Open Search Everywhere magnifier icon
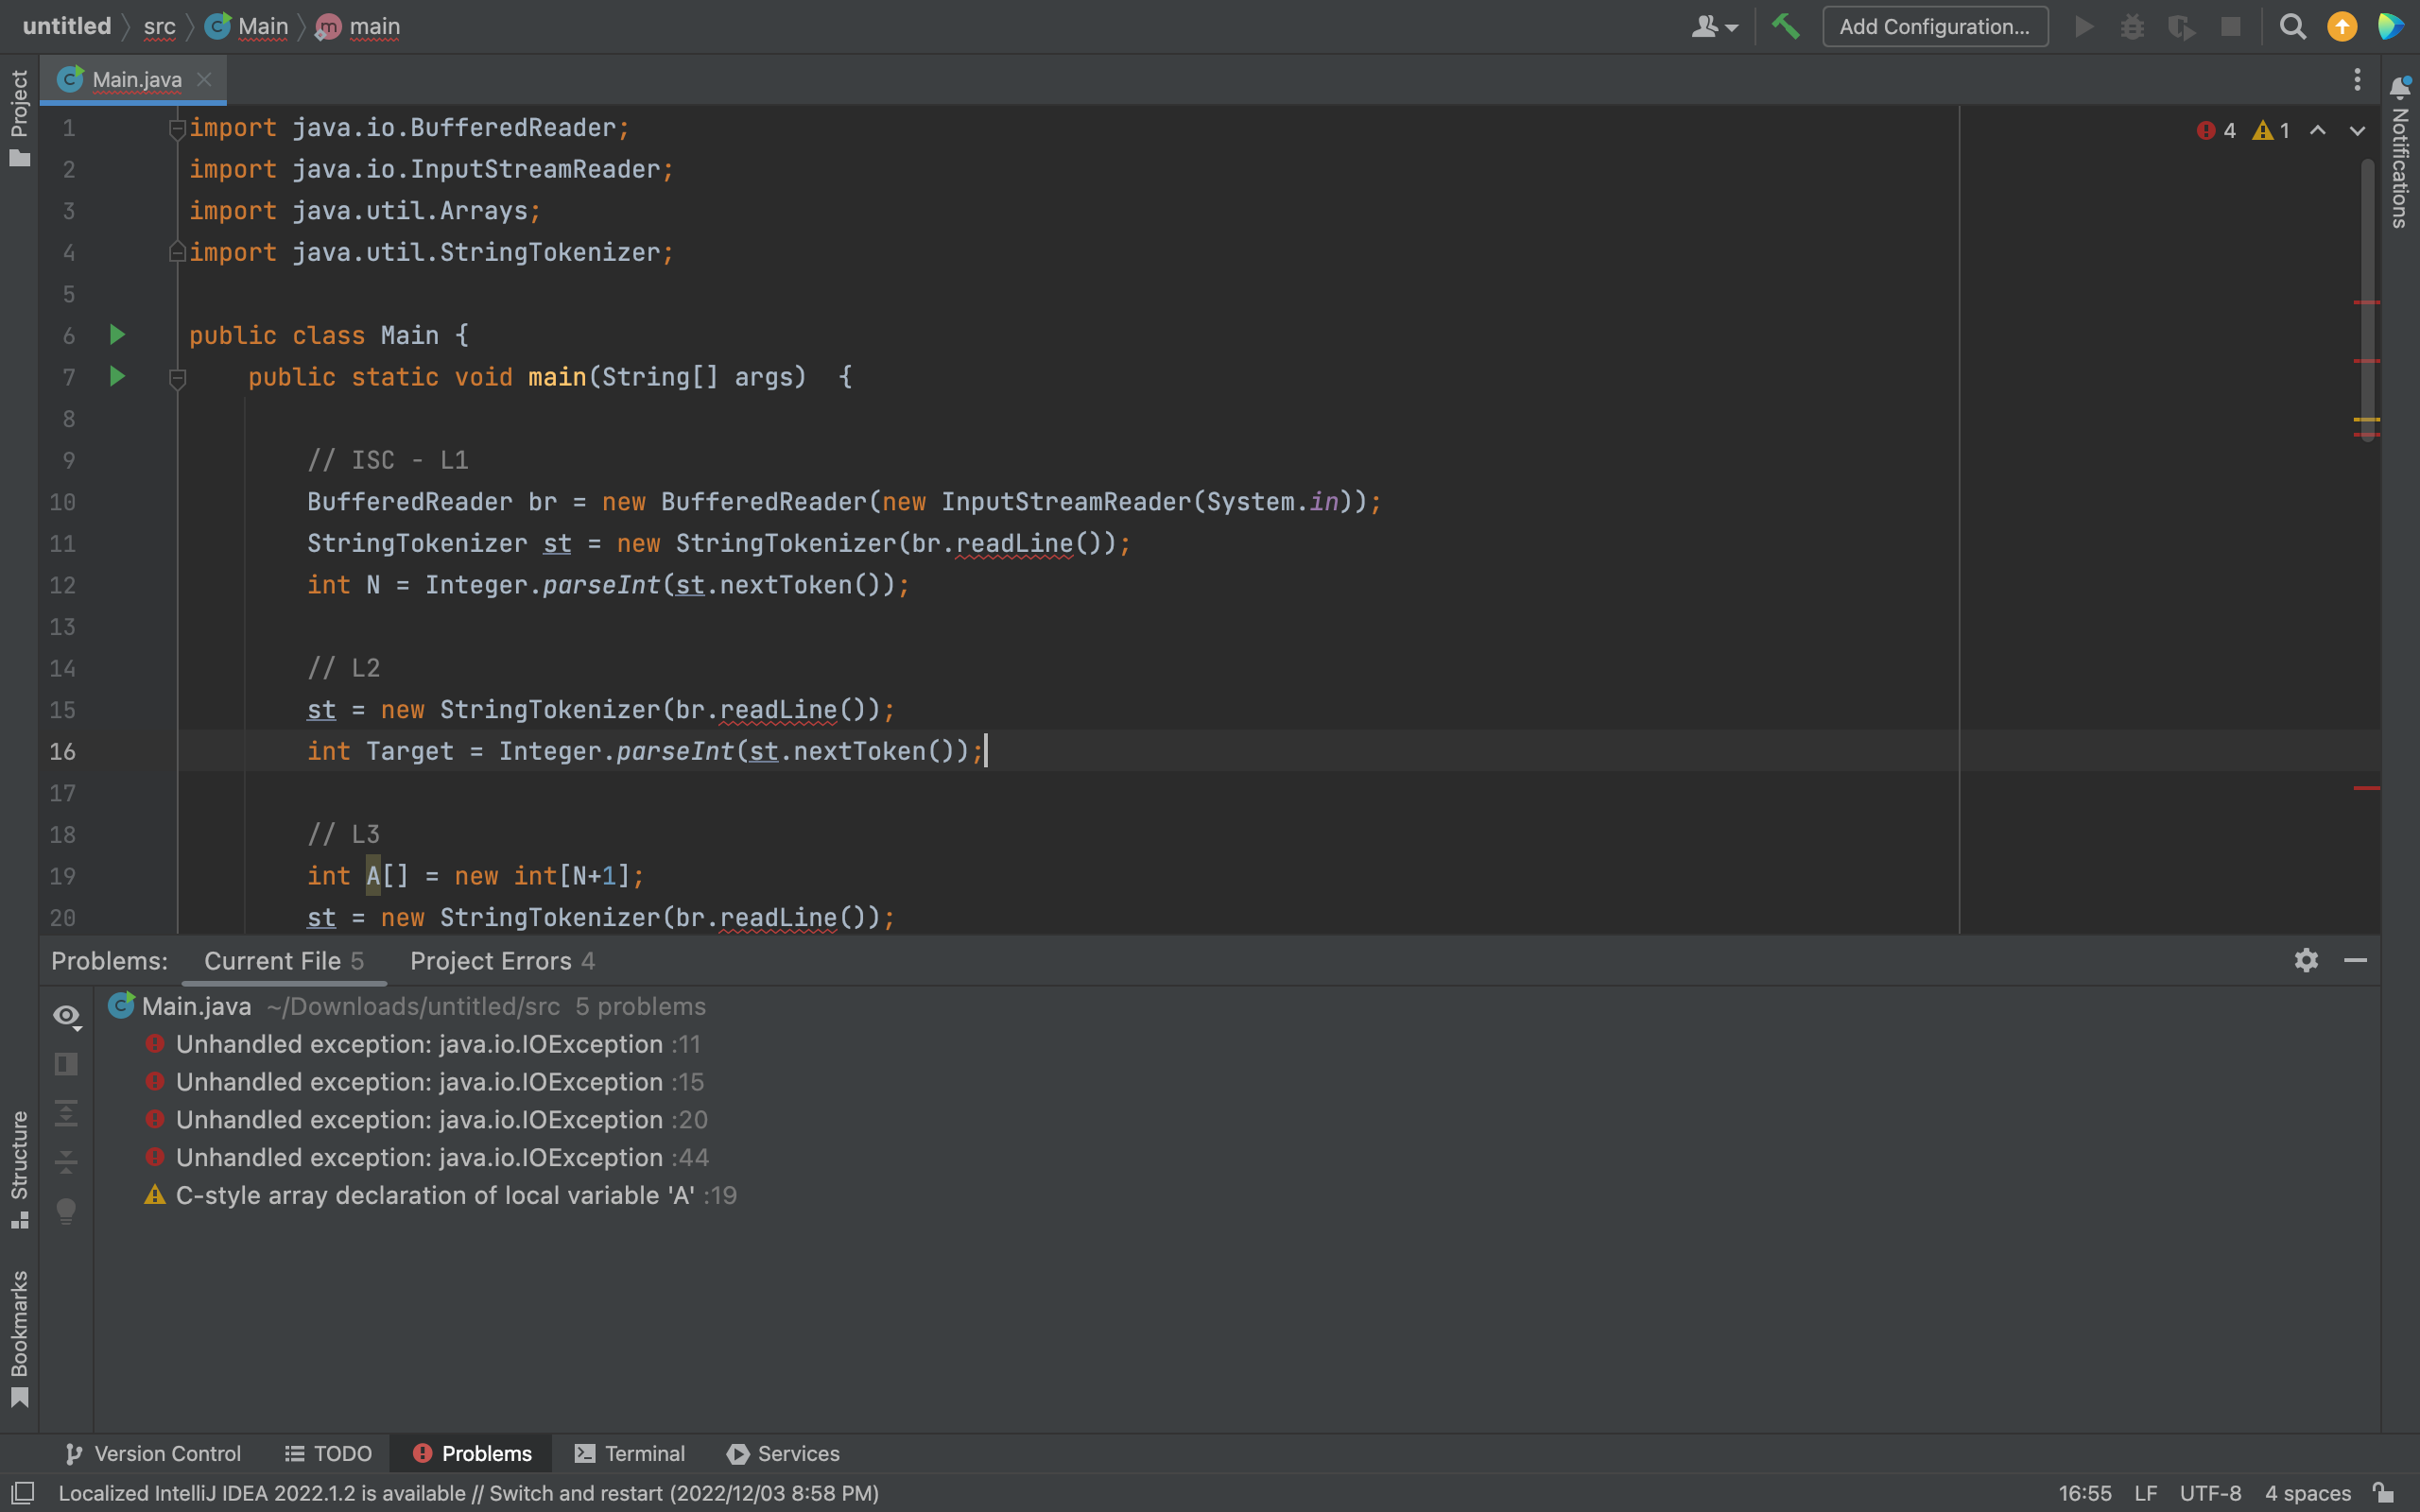This screenshot has height=1512, width=2420. coord(2292,27)
